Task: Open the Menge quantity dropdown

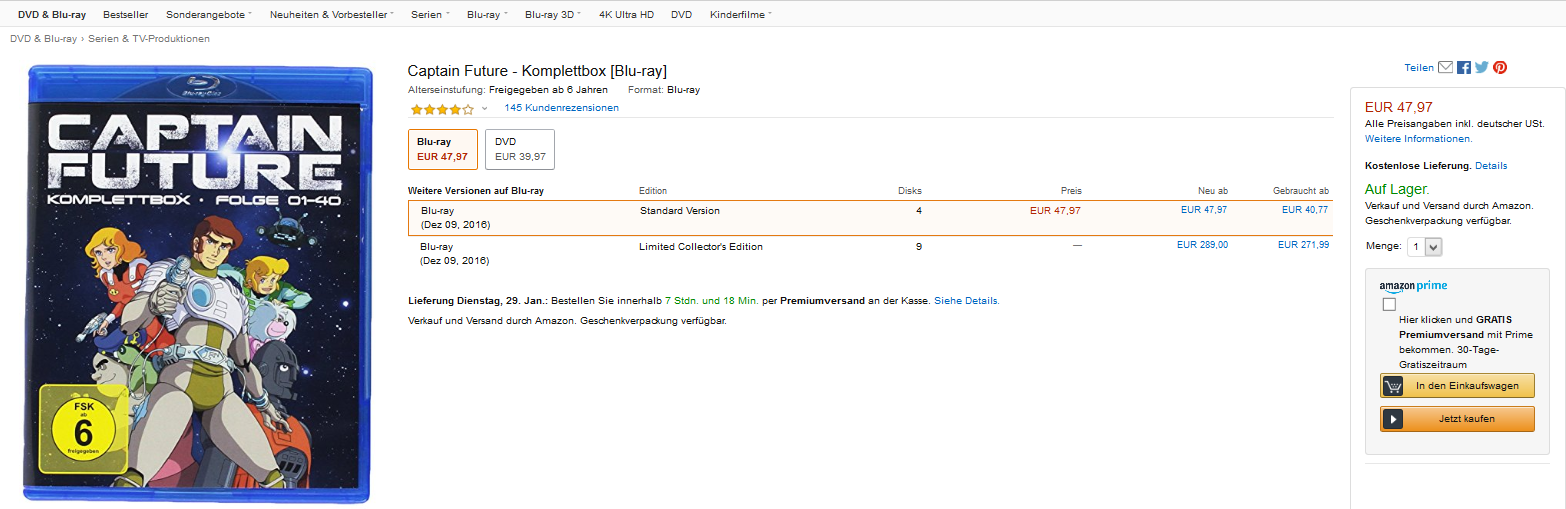Action: (x=1425, y=246)
